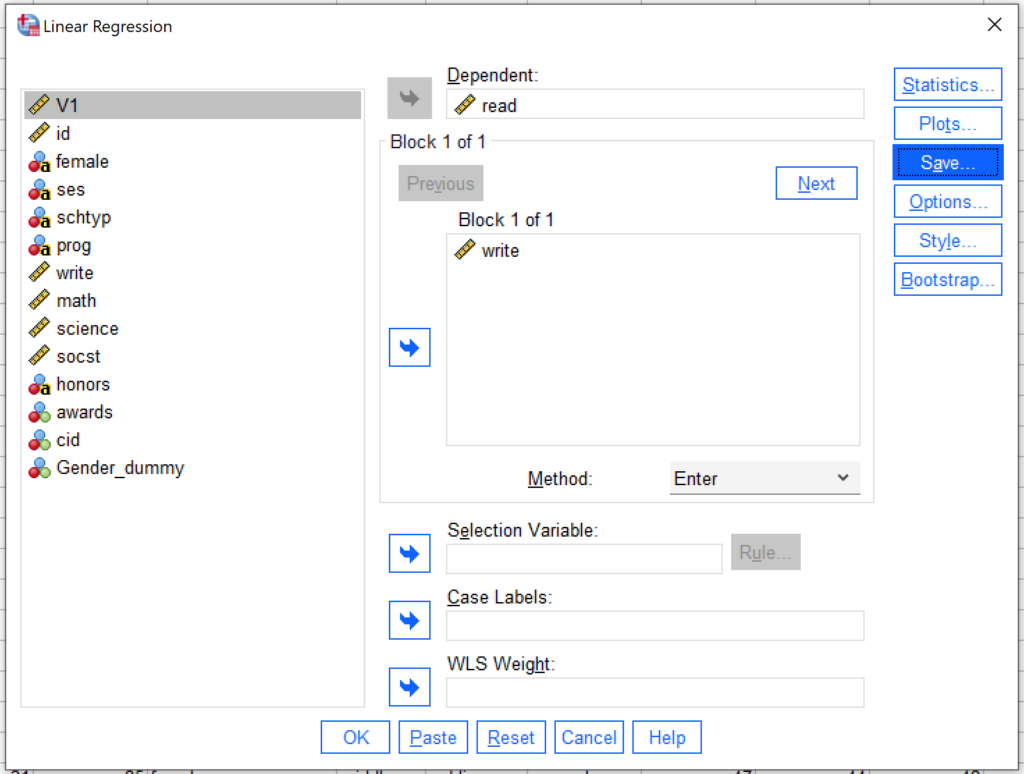Viewport: 1024px width, 774px height.
Task: Click the measurement icon next to Gender_dummy
Action: [x=39, y=467]
